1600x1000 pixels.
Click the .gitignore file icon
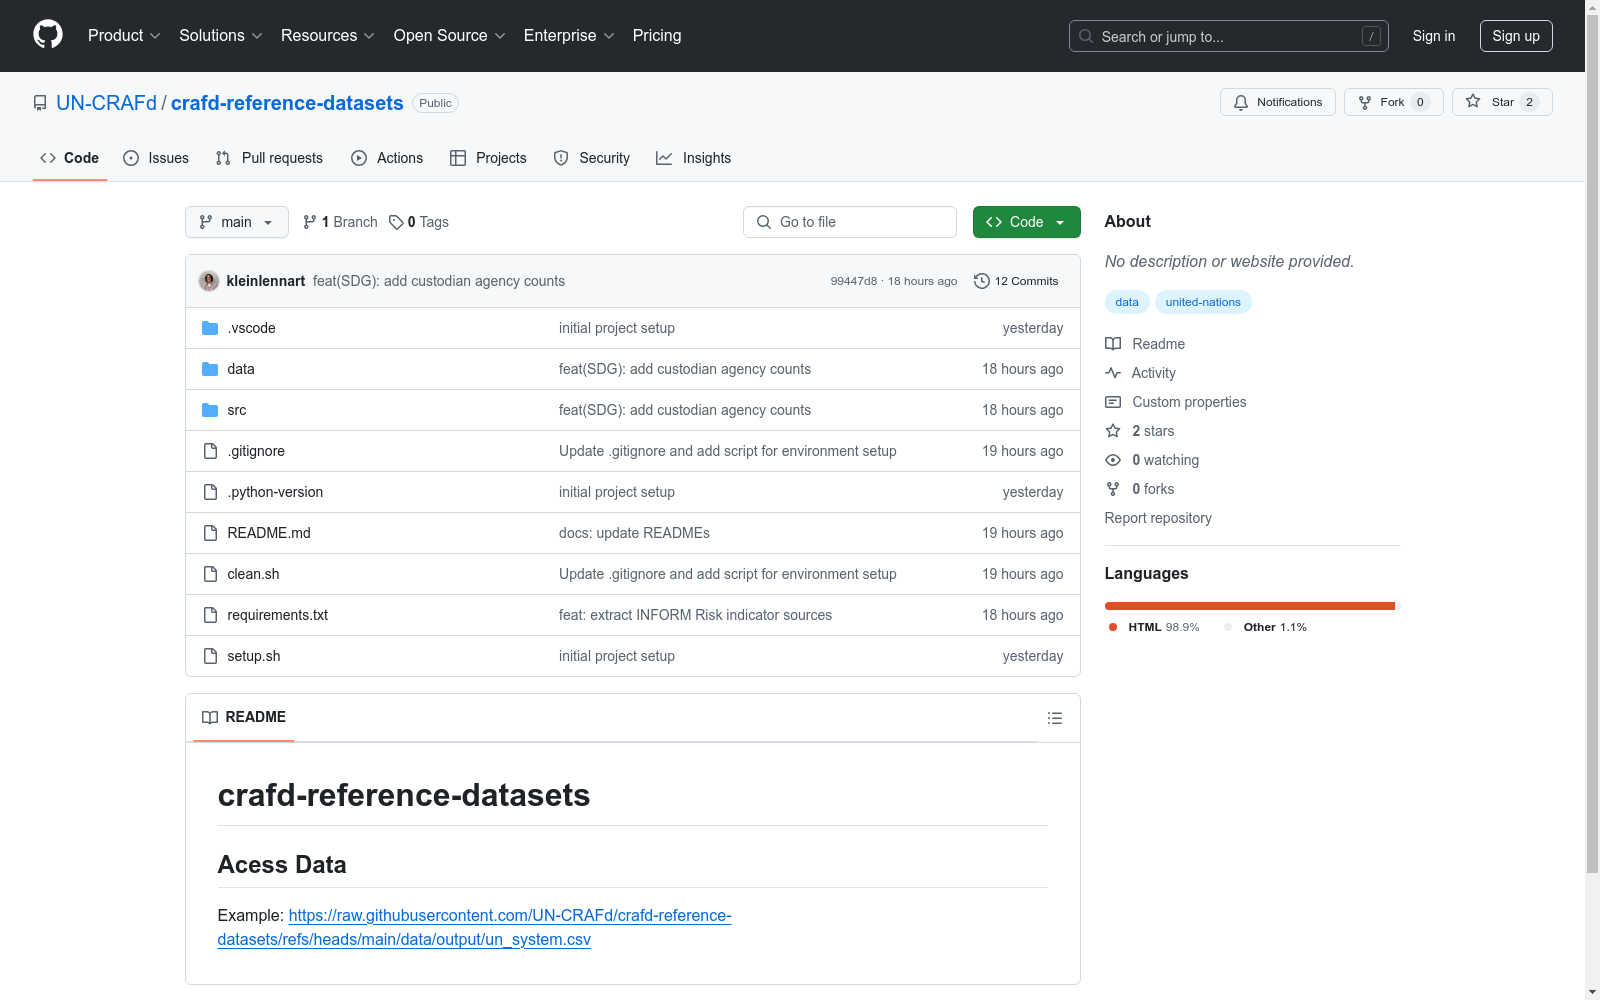pyautogui.click(x=210, y=451)
